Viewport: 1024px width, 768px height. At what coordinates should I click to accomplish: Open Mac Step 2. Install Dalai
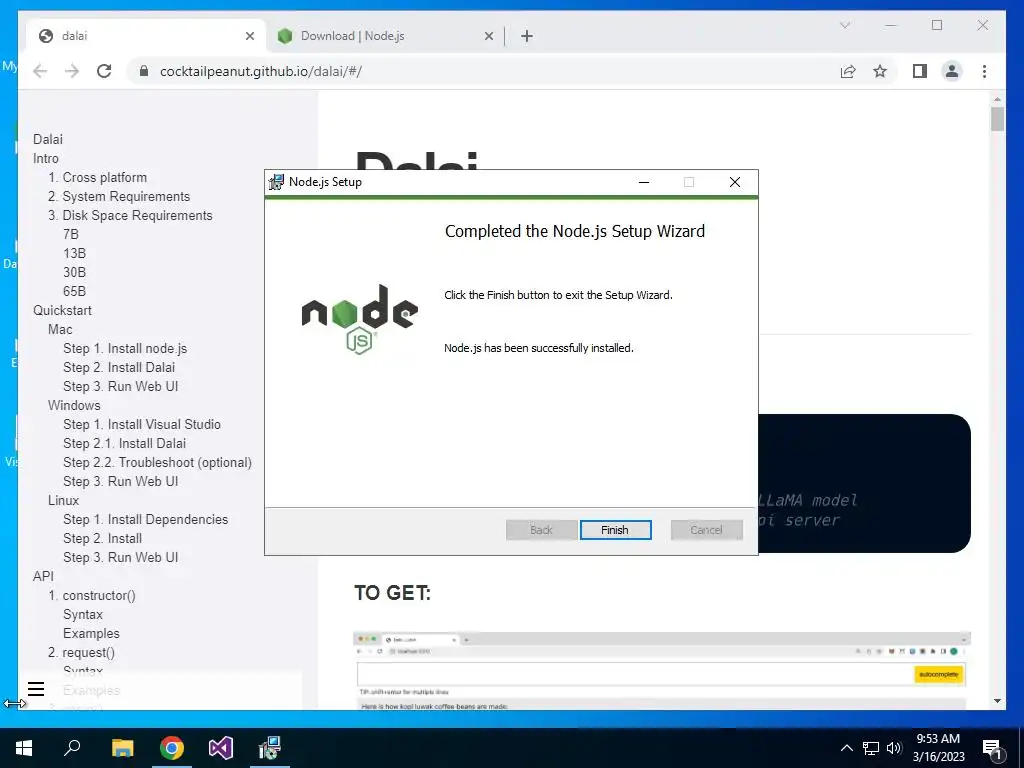coord(119,367)
